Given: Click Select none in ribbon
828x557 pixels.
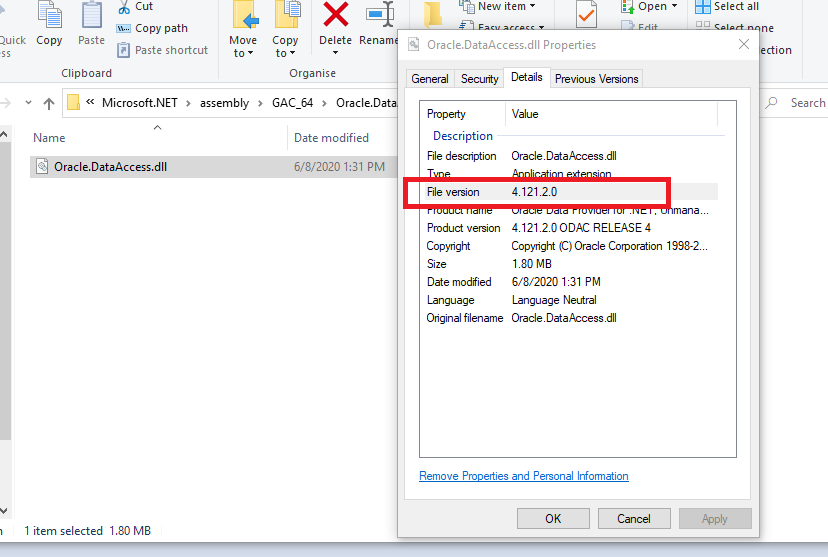Looking at the screenshot, I should (x=735, y=26).
